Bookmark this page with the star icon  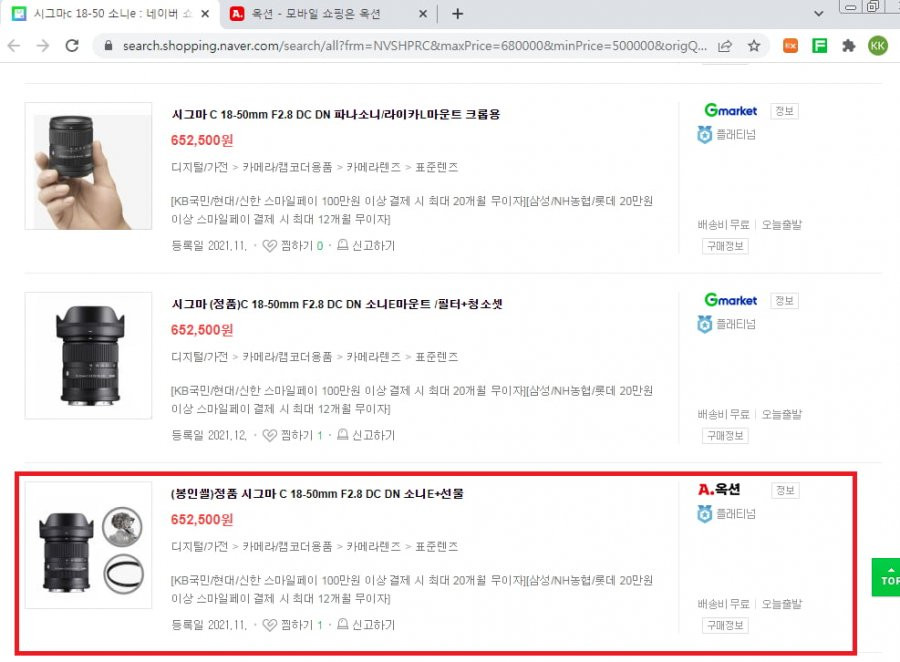tap(754, 45)
